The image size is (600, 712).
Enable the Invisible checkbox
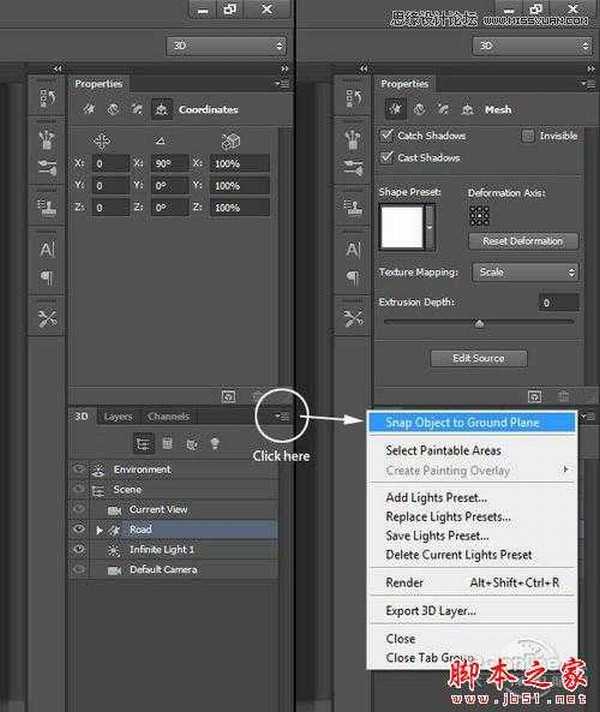pos(528,136)
